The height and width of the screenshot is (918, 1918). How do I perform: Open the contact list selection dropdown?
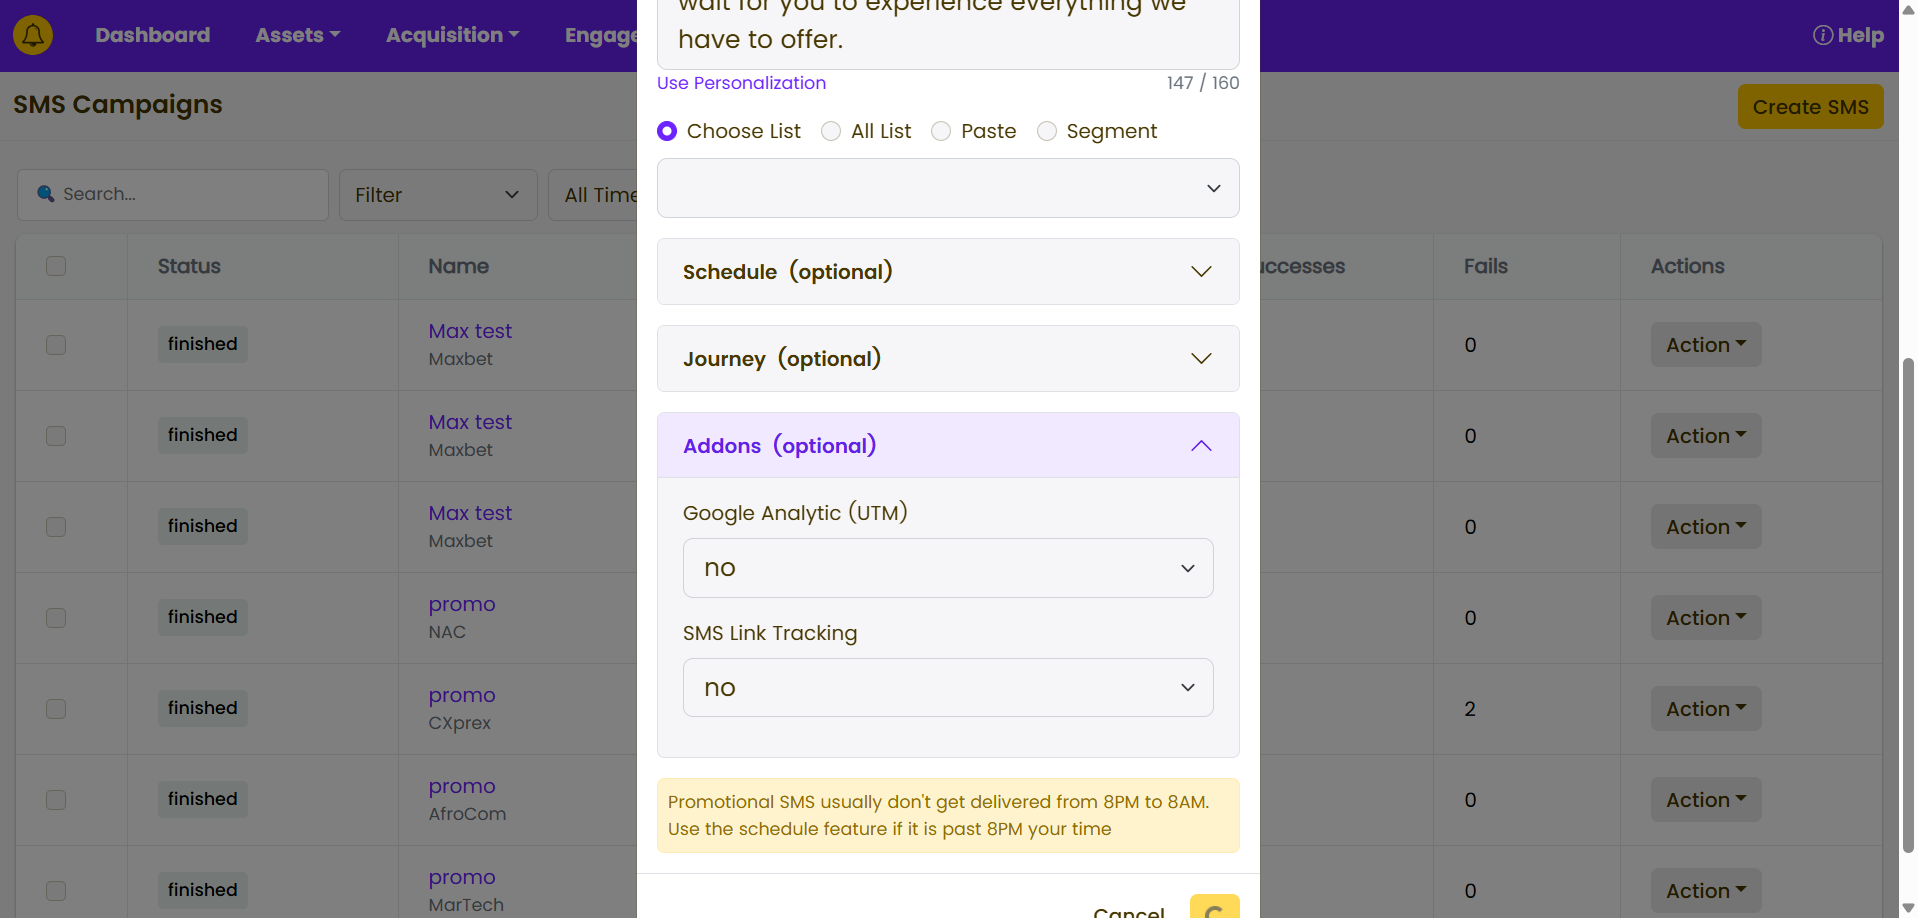tap(947, 188)
